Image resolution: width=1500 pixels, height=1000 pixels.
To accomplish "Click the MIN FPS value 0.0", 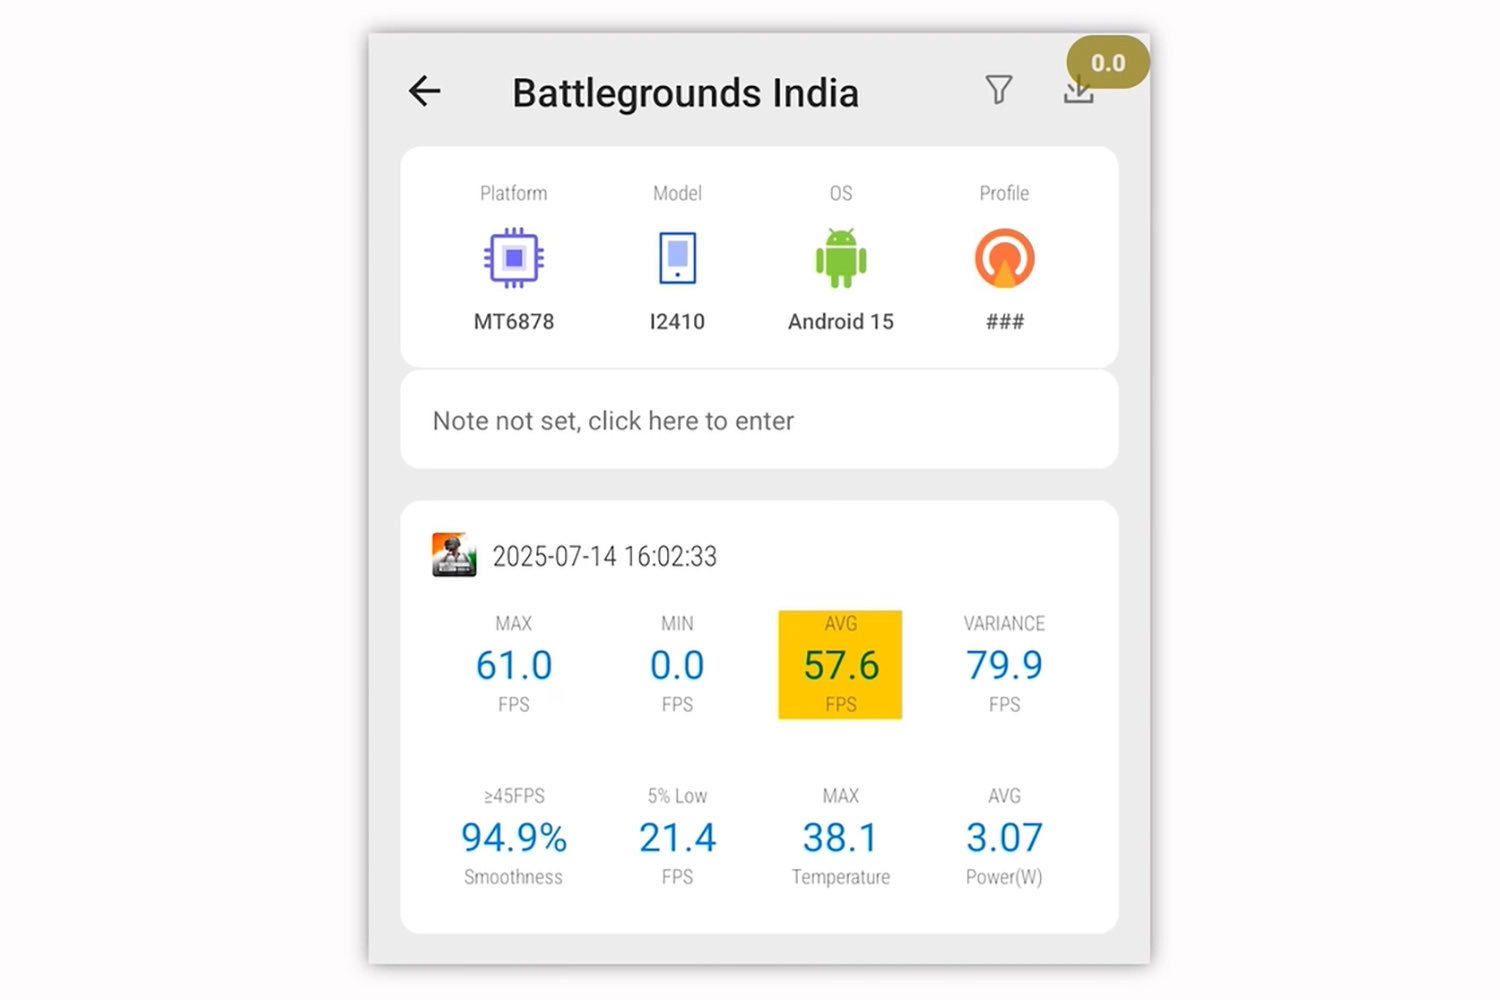I will coord(677,665).
